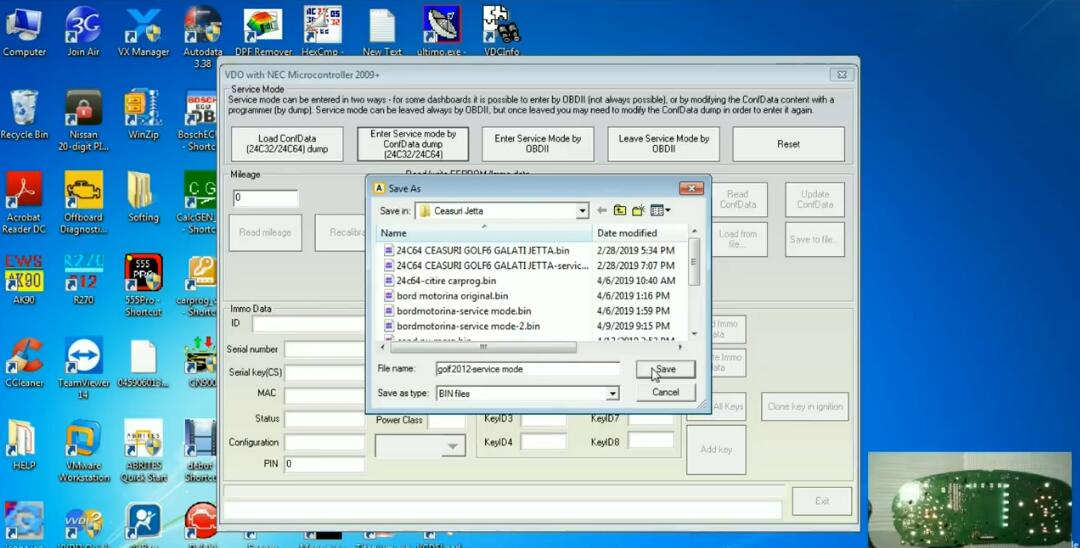Open AK90 desktop shortcut
1080x548 pixels.
click(x=24, y=280)
